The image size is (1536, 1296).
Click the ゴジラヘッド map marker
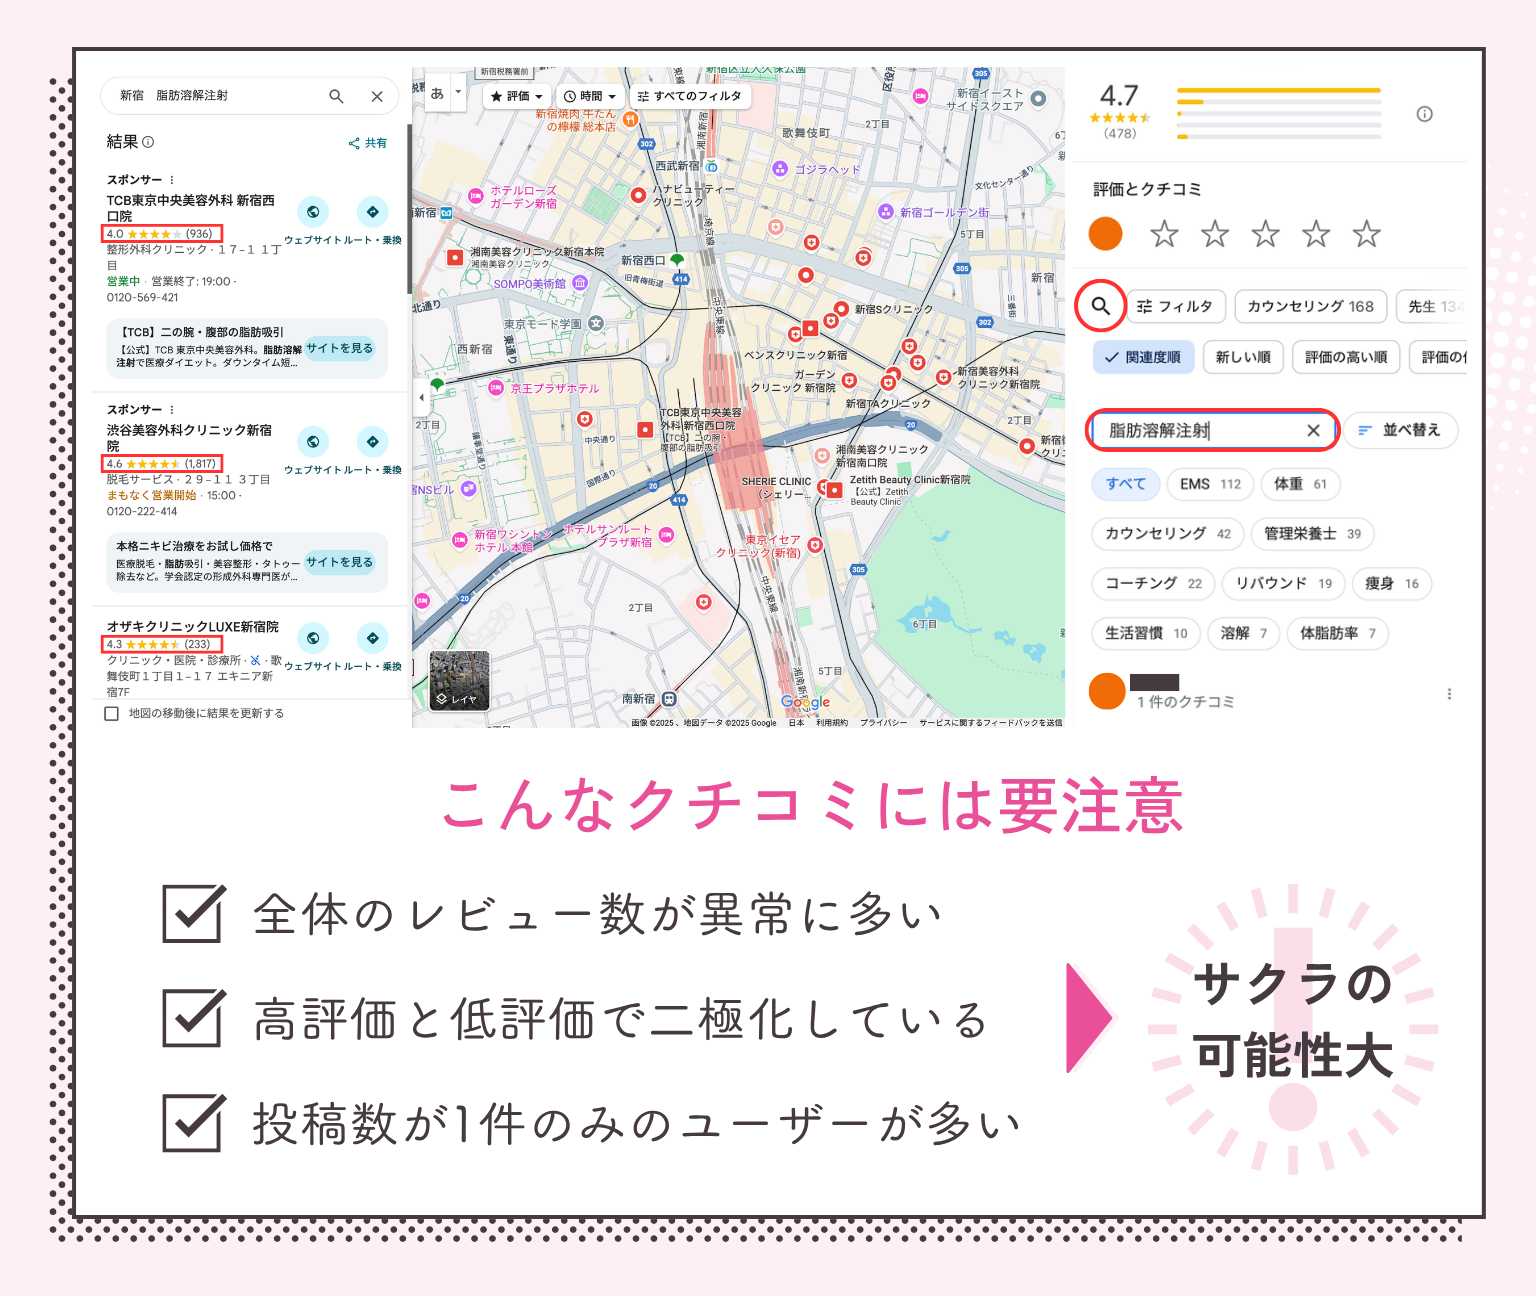point(780,169)
